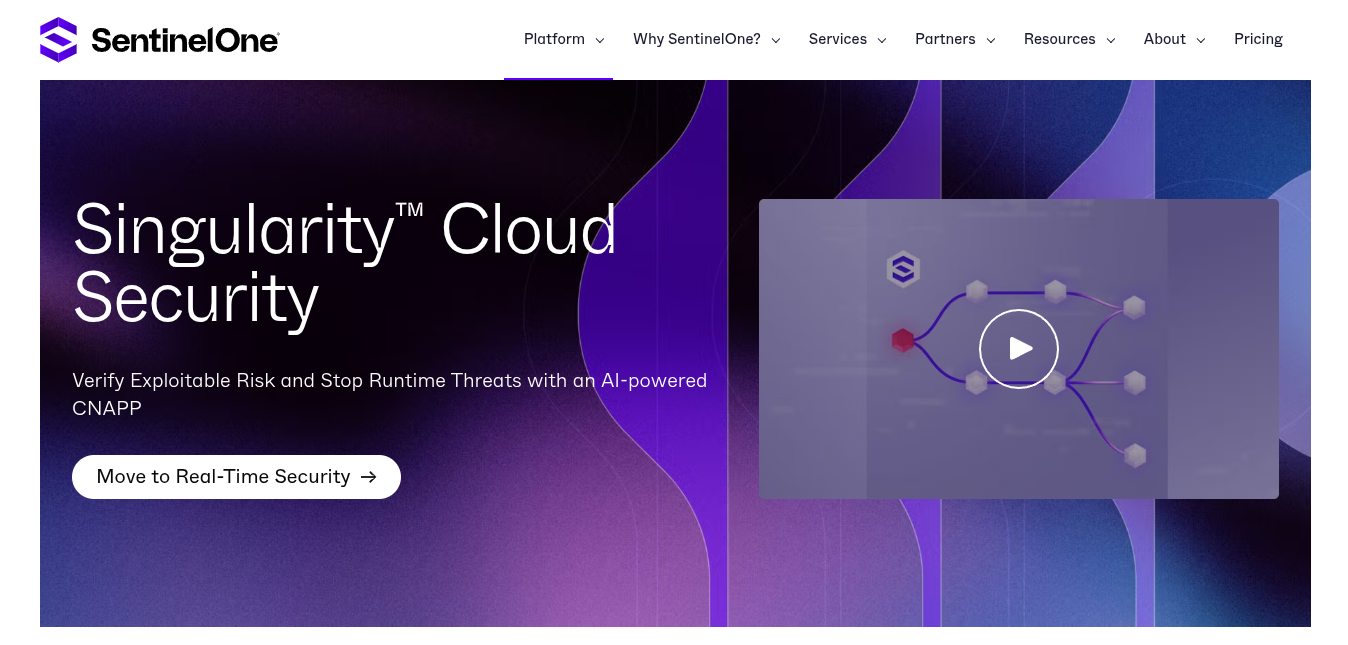Expand the Why SentinelOne? dropdown
This screenshot has width=1348, height=645.
pos(697,39)
